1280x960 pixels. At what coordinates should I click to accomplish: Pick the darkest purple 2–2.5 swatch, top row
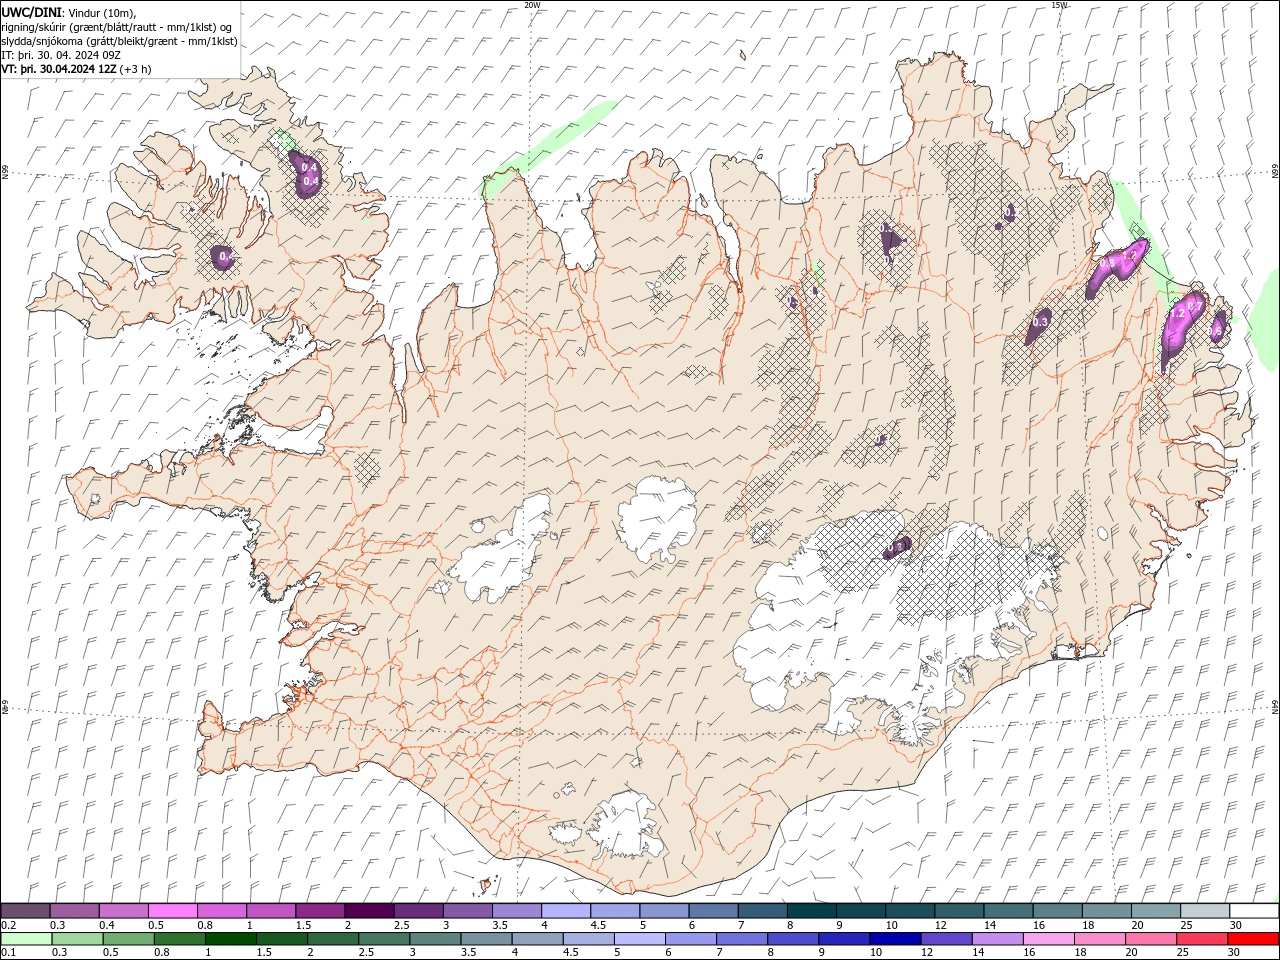(x=369, y=911)
